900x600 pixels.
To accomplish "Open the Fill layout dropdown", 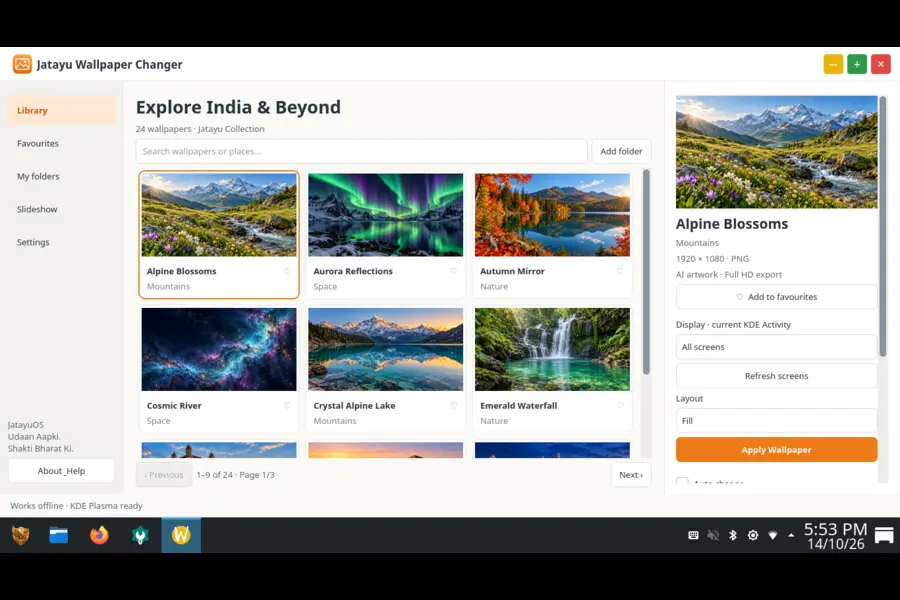I will tap(776, 420).
